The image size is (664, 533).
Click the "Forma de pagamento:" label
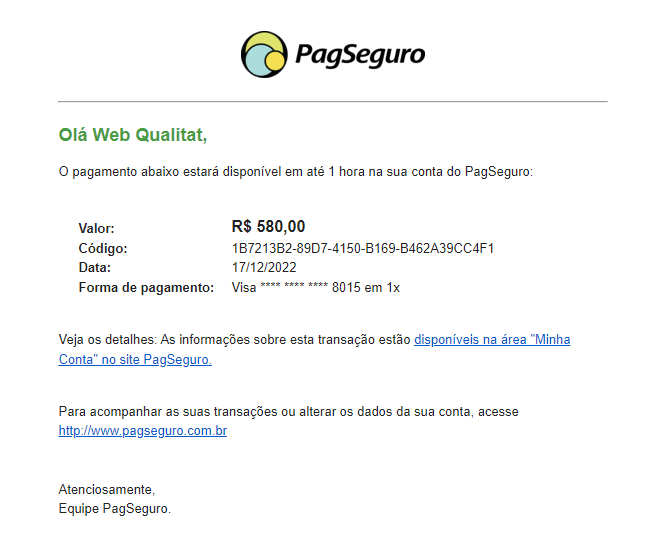pyautogui.click(x=146, y=288)
